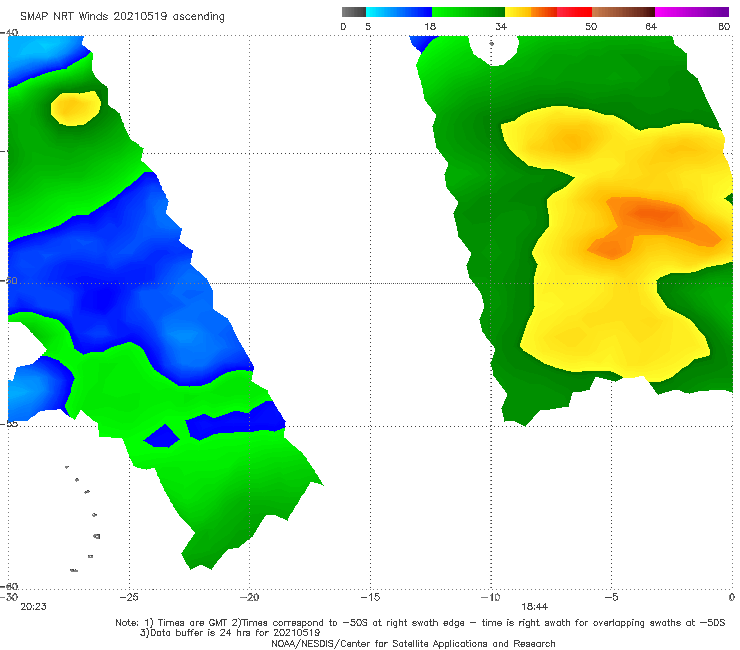The width and height of the screenshot is (740, 650).
Task: Click the small yellow oval wind patch at left
Action: pyautogui.click(x=76, y=109)
